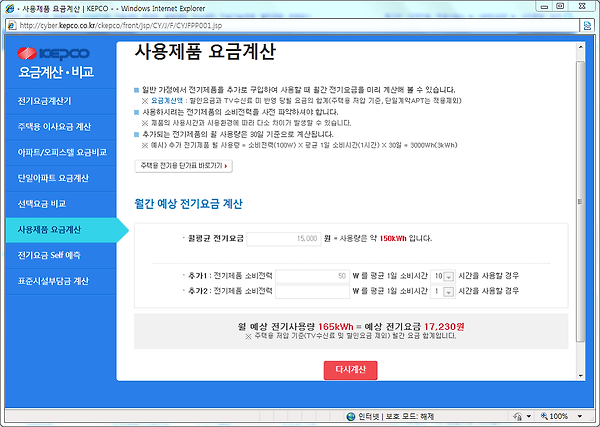Click Internet Explorer icon in title bar
This screenshot has height=427, width=600.
[x=10, y=8]
